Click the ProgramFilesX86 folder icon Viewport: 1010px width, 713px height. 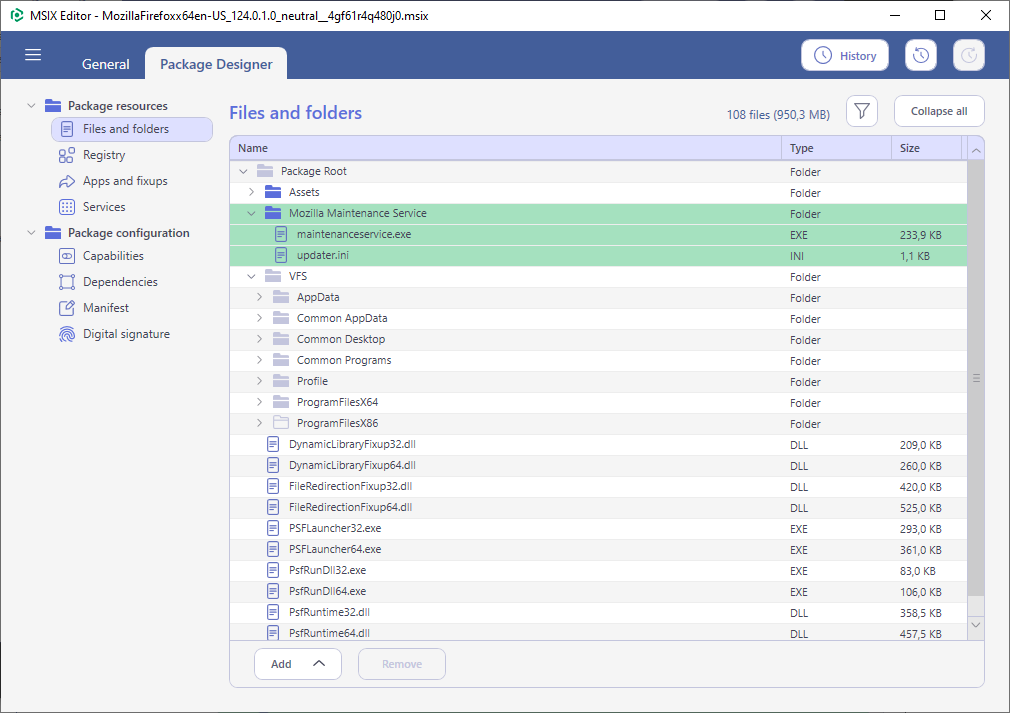coord(281,423)
